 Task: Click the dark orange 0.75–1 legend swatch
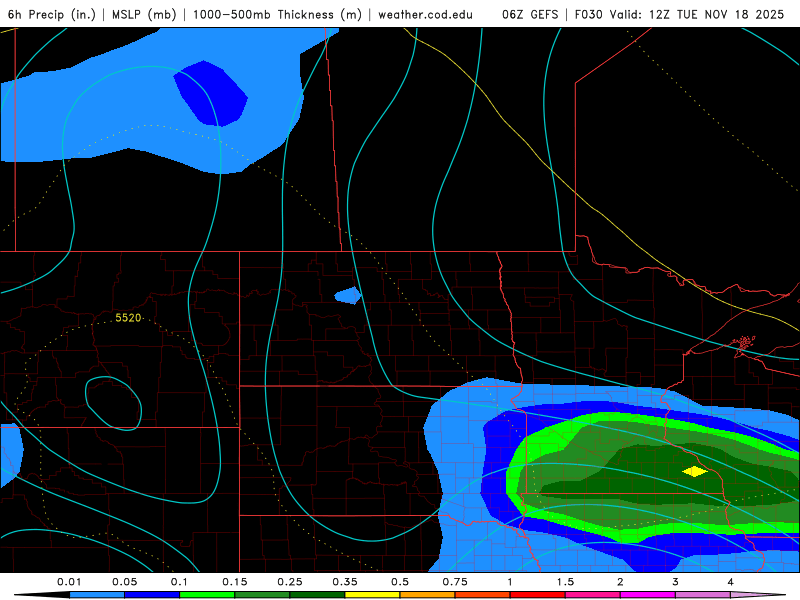[x=483, y=595]
